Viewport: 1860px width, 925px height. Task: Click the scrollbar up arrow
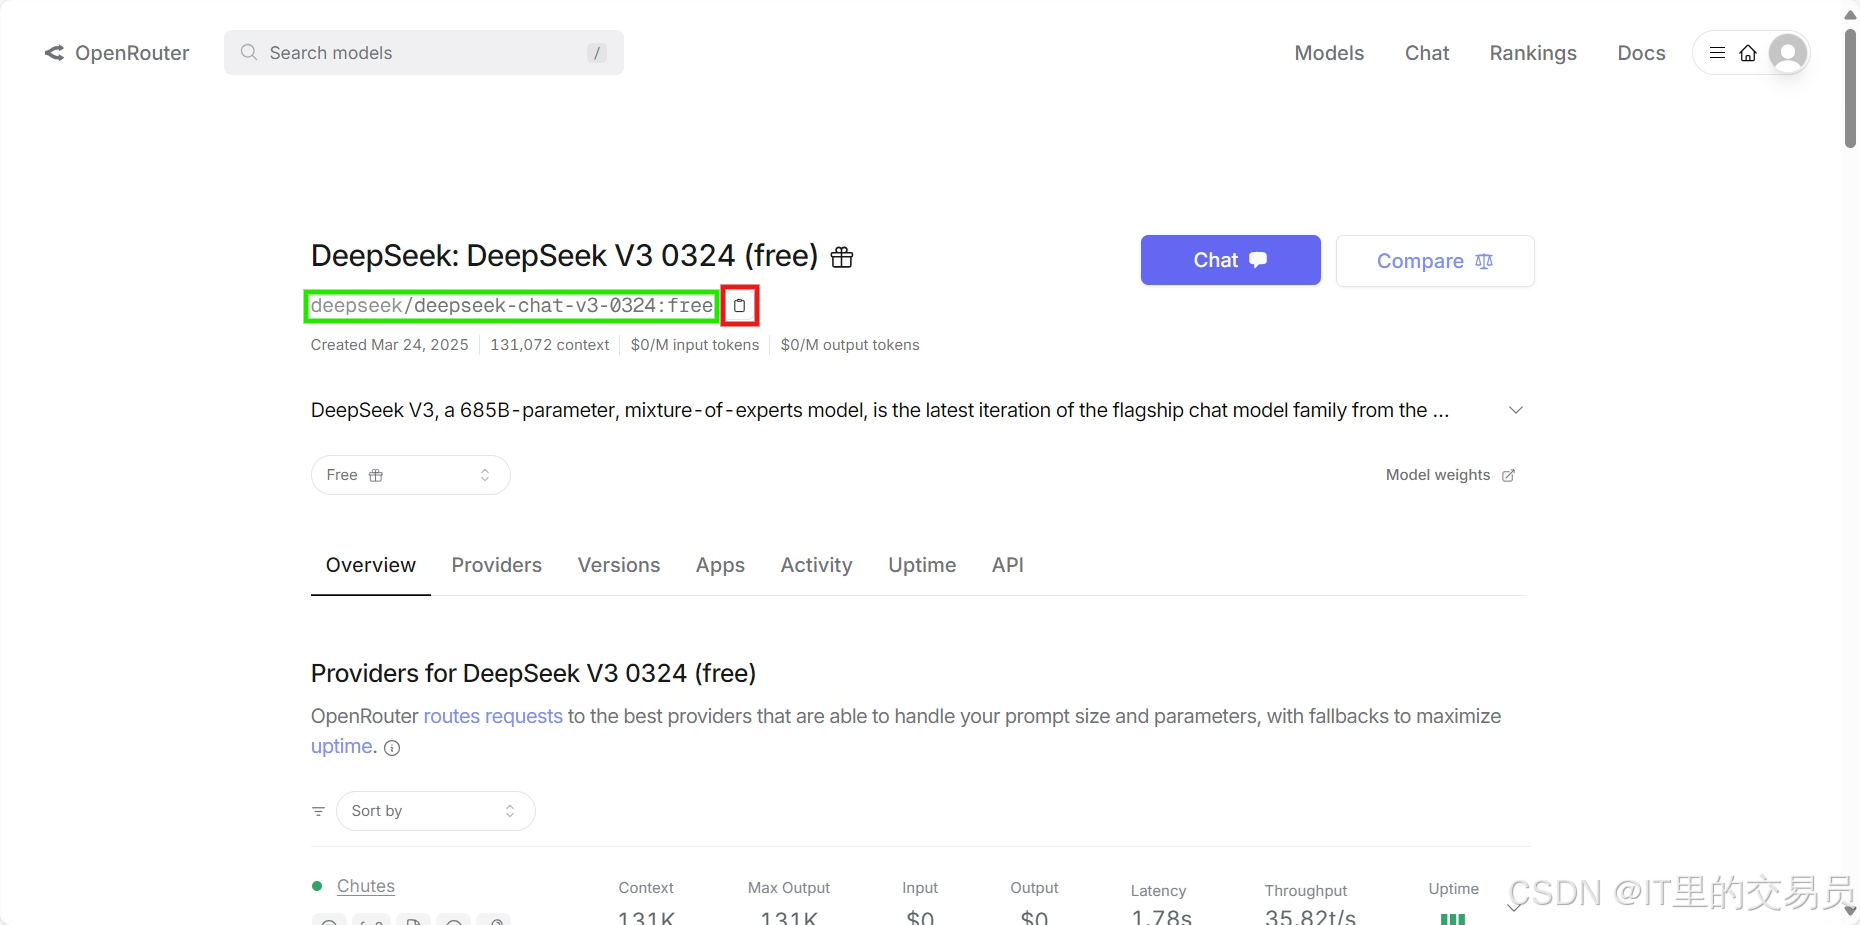[x=1850, y=14]
